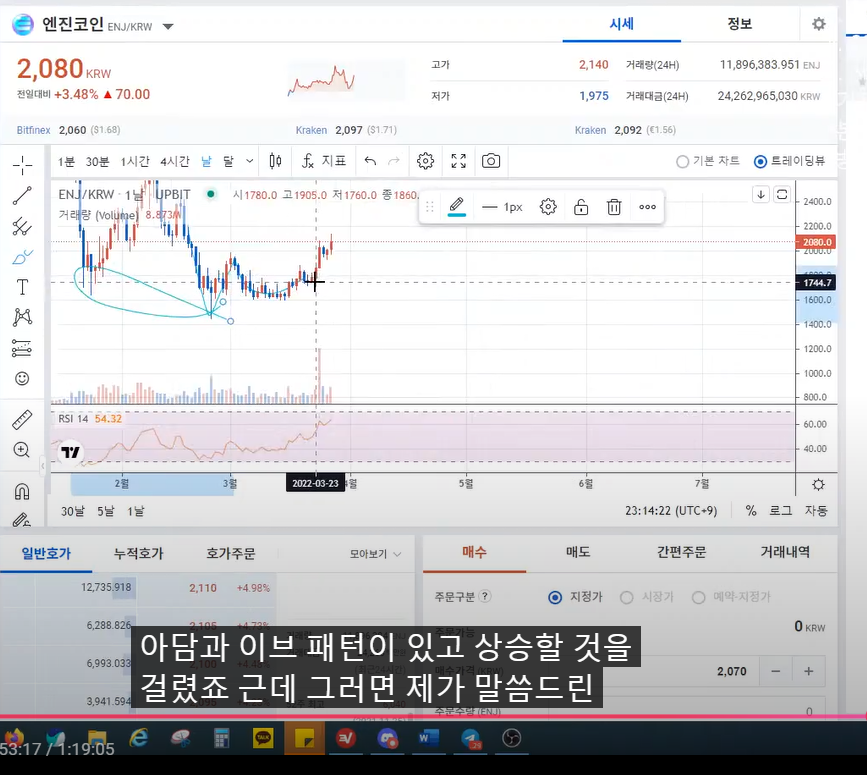Image resolution: width=867 pixels, height=775 pixels.
Task: Open the forecasting and measurement tools
Action: click(22, 348)
